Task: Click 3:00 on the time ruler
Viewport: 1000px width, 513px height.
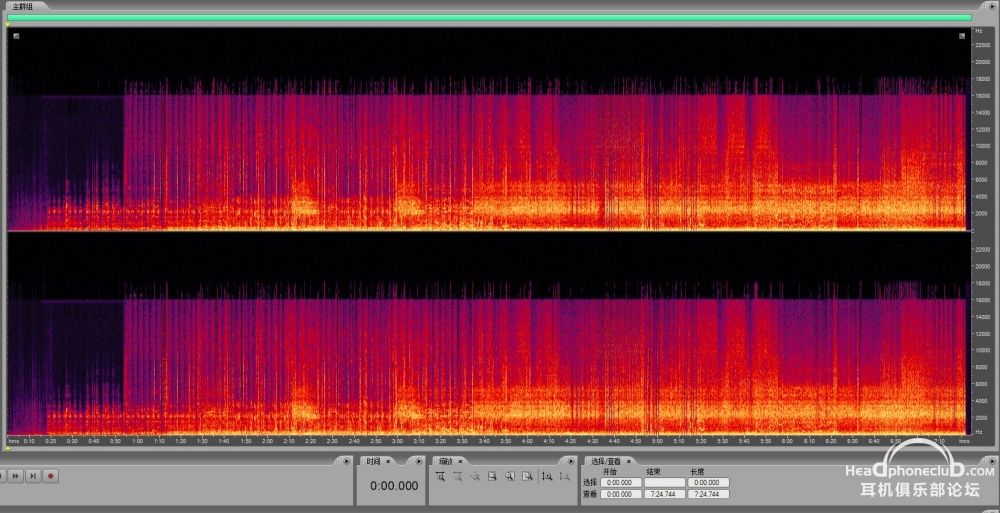Action: tap(397, 441)
